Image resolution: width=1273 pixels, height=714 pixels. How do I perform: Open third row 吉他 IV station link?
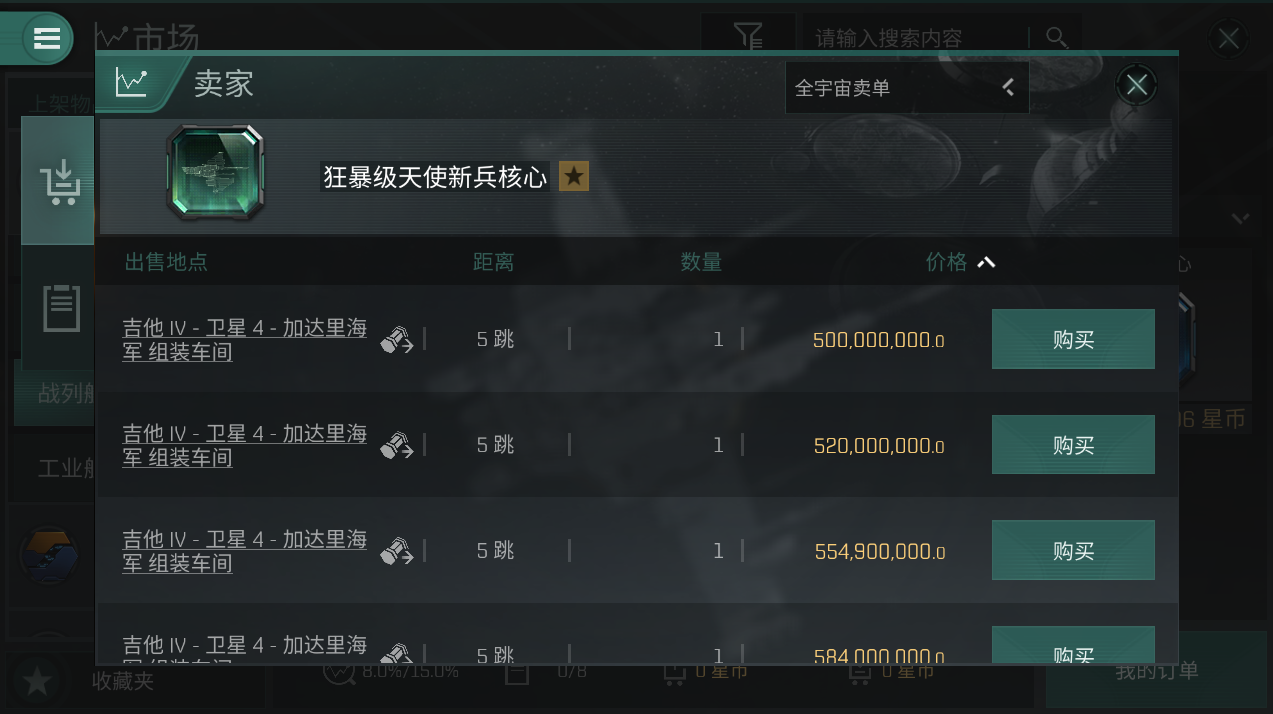[245, 551]
